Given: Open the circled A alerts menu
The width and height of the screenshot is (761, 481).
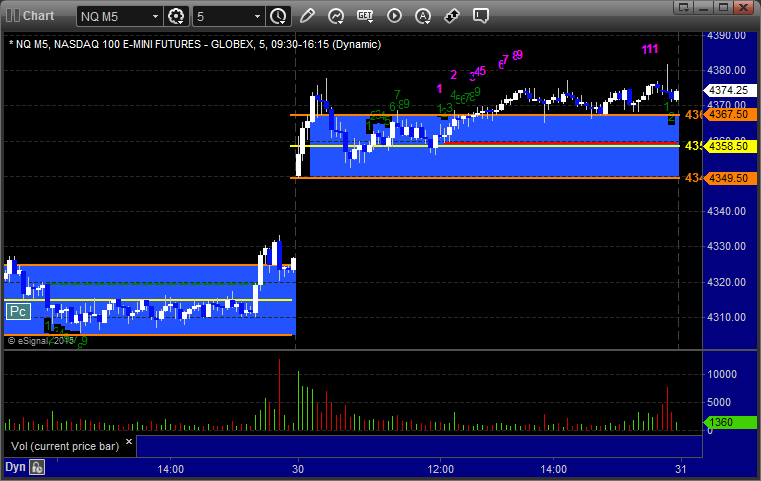Looking at the screenshot, I should pos(423,16).
